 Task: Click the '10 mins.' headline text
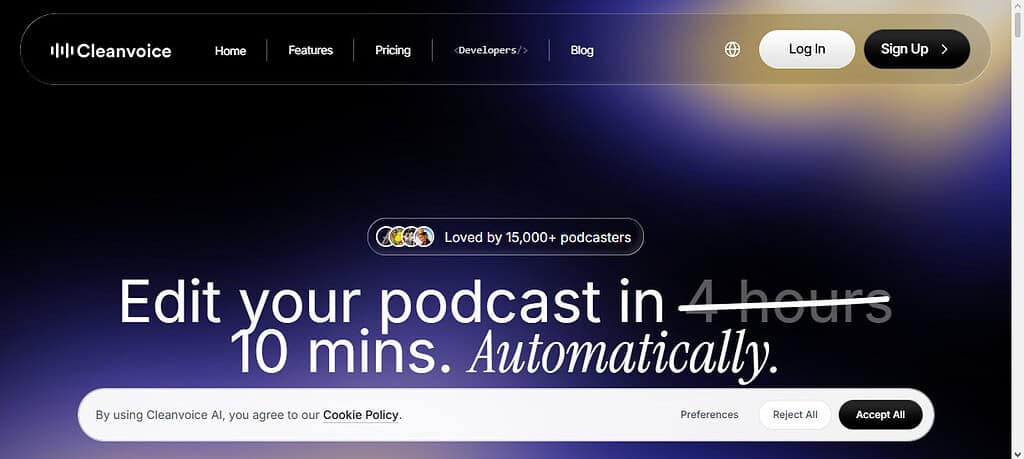point(340,354)
